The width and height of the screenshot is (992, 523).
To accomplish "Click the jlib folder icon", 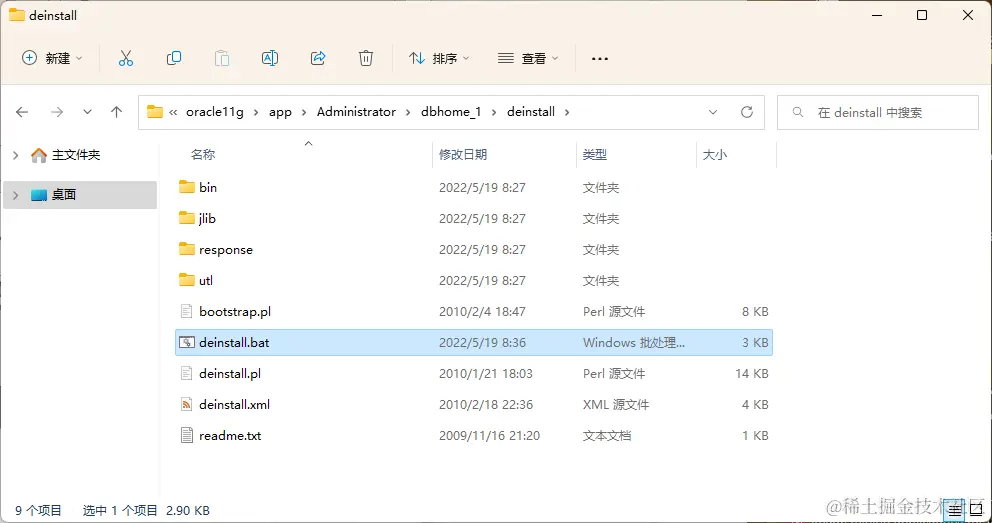I will (x=187, y=218).
